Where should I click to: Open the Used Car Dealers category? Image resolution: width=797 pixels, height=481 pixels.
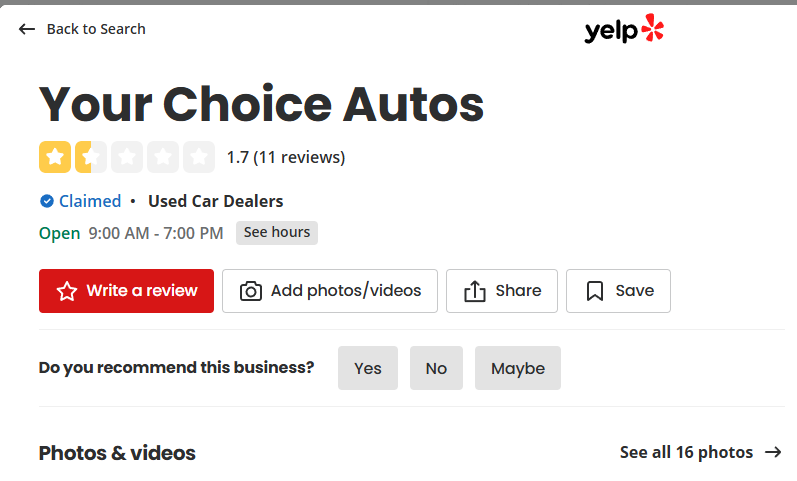point(215,201)
